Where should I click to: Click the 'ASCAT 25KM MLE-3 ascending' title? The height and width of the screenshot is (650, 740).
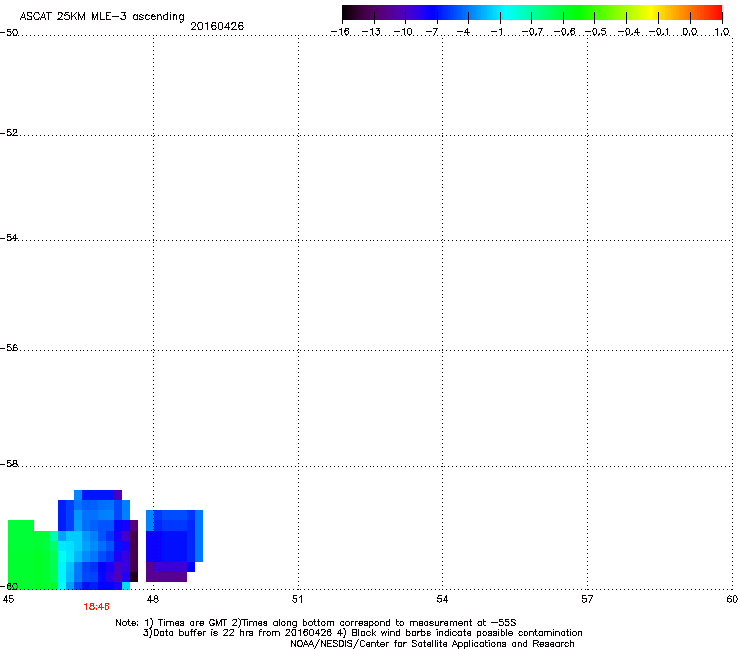(x=102, y=17)
